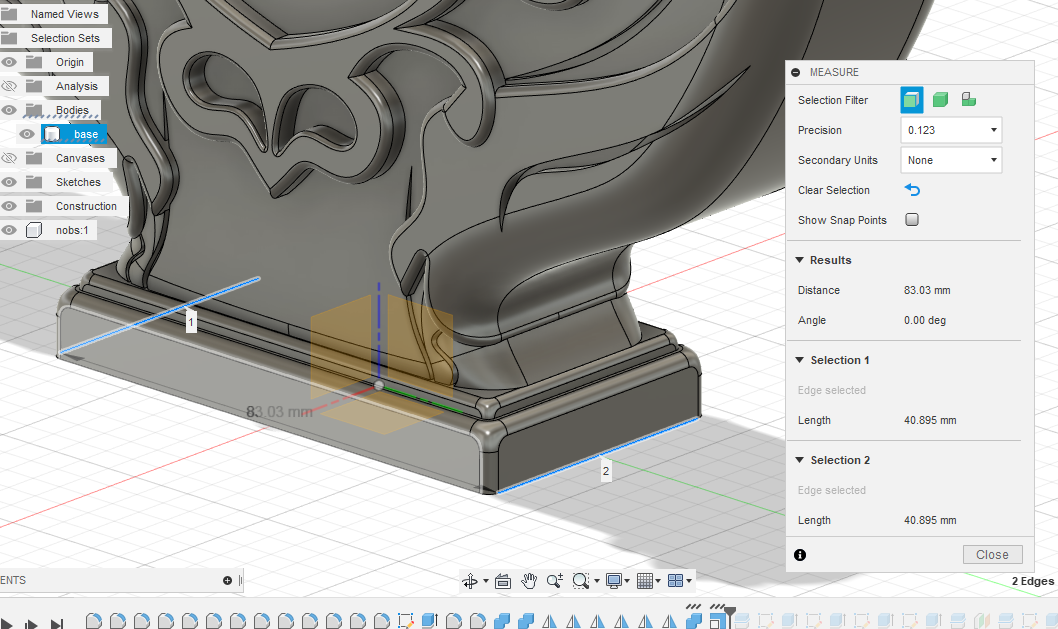
Task: Open Display Settings monitor dropdown
Action: pyautogui.click(x=614, y=580)
